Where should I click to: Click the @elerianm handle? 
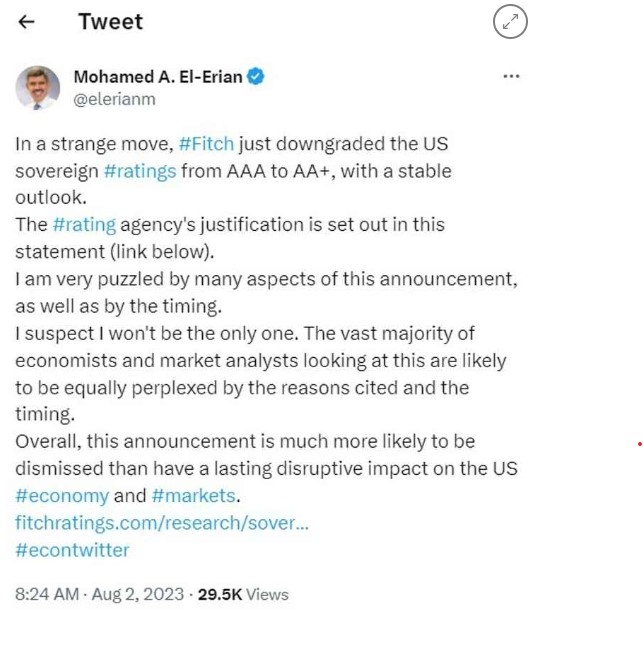pyautogui.click(x=114, y=100)
